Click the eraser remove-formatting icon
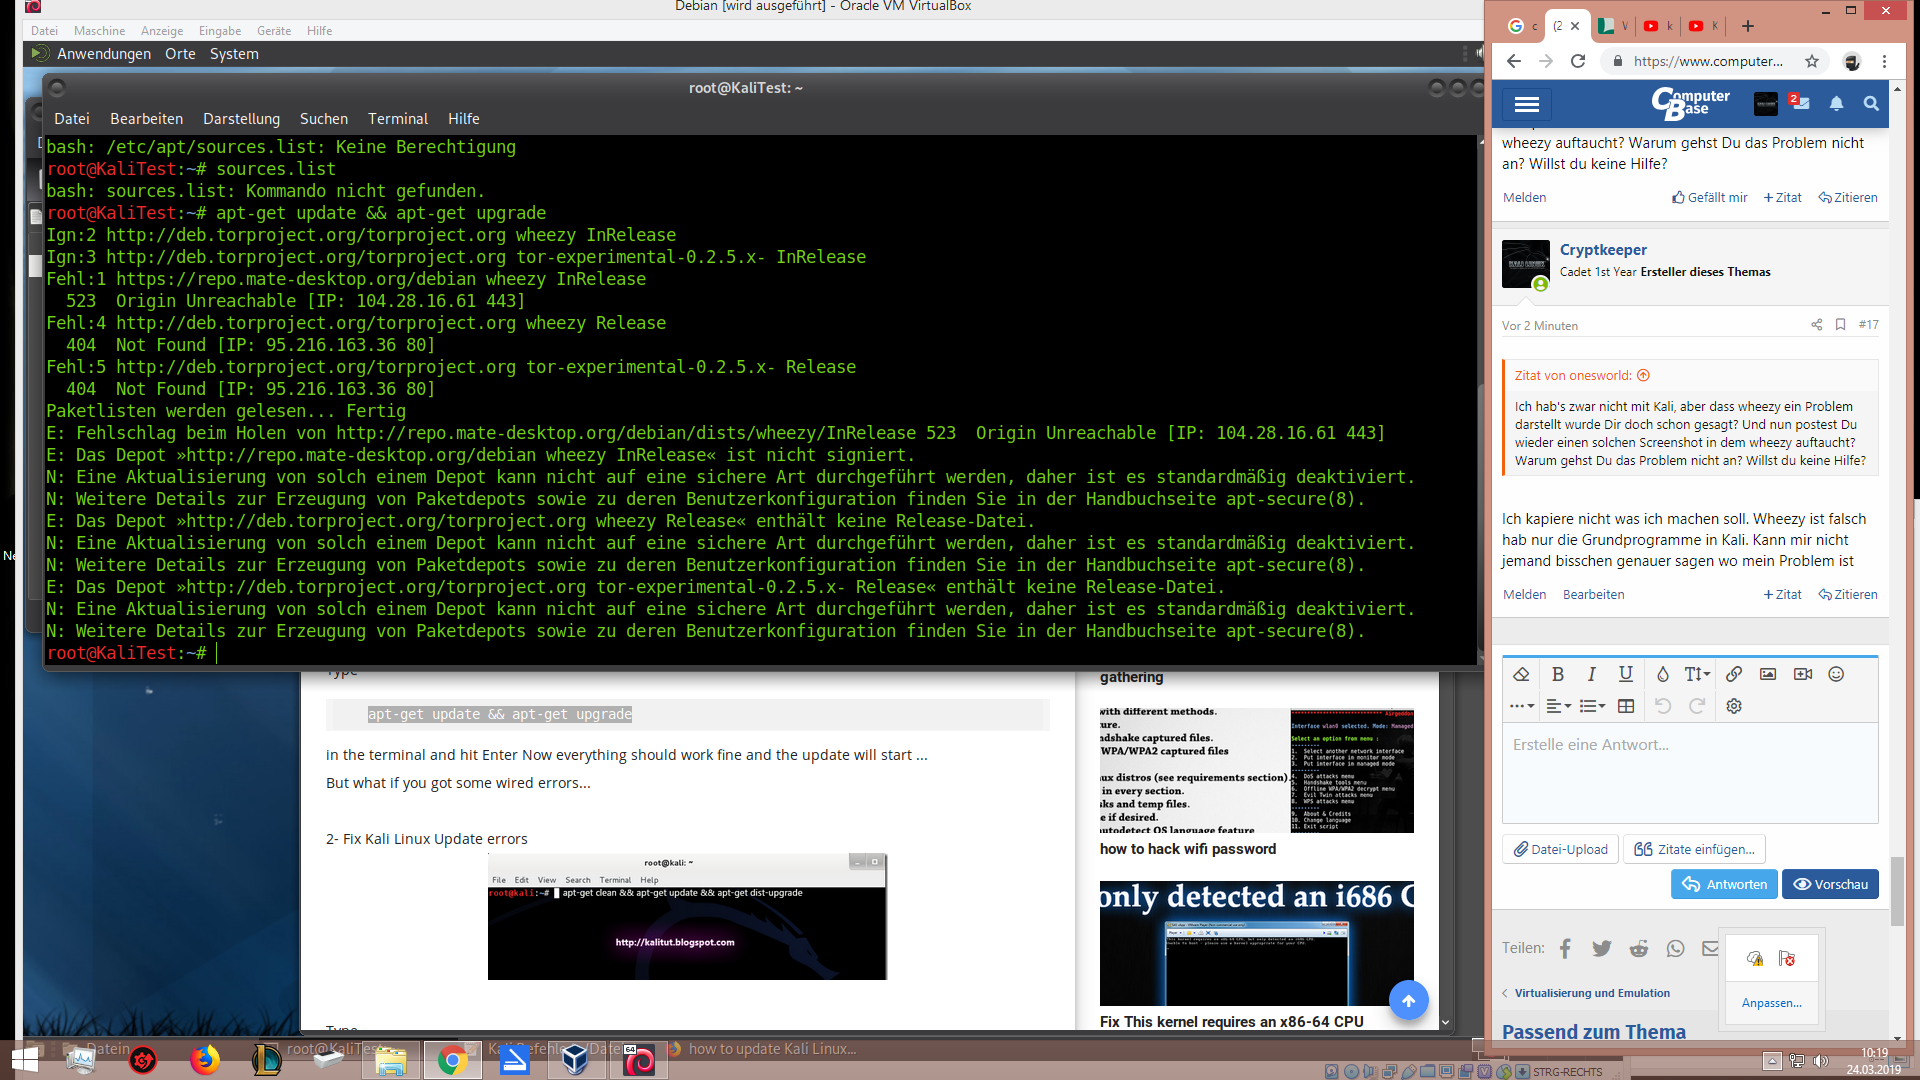This screenshot has width=1920, height=1080. point(1521,674)
